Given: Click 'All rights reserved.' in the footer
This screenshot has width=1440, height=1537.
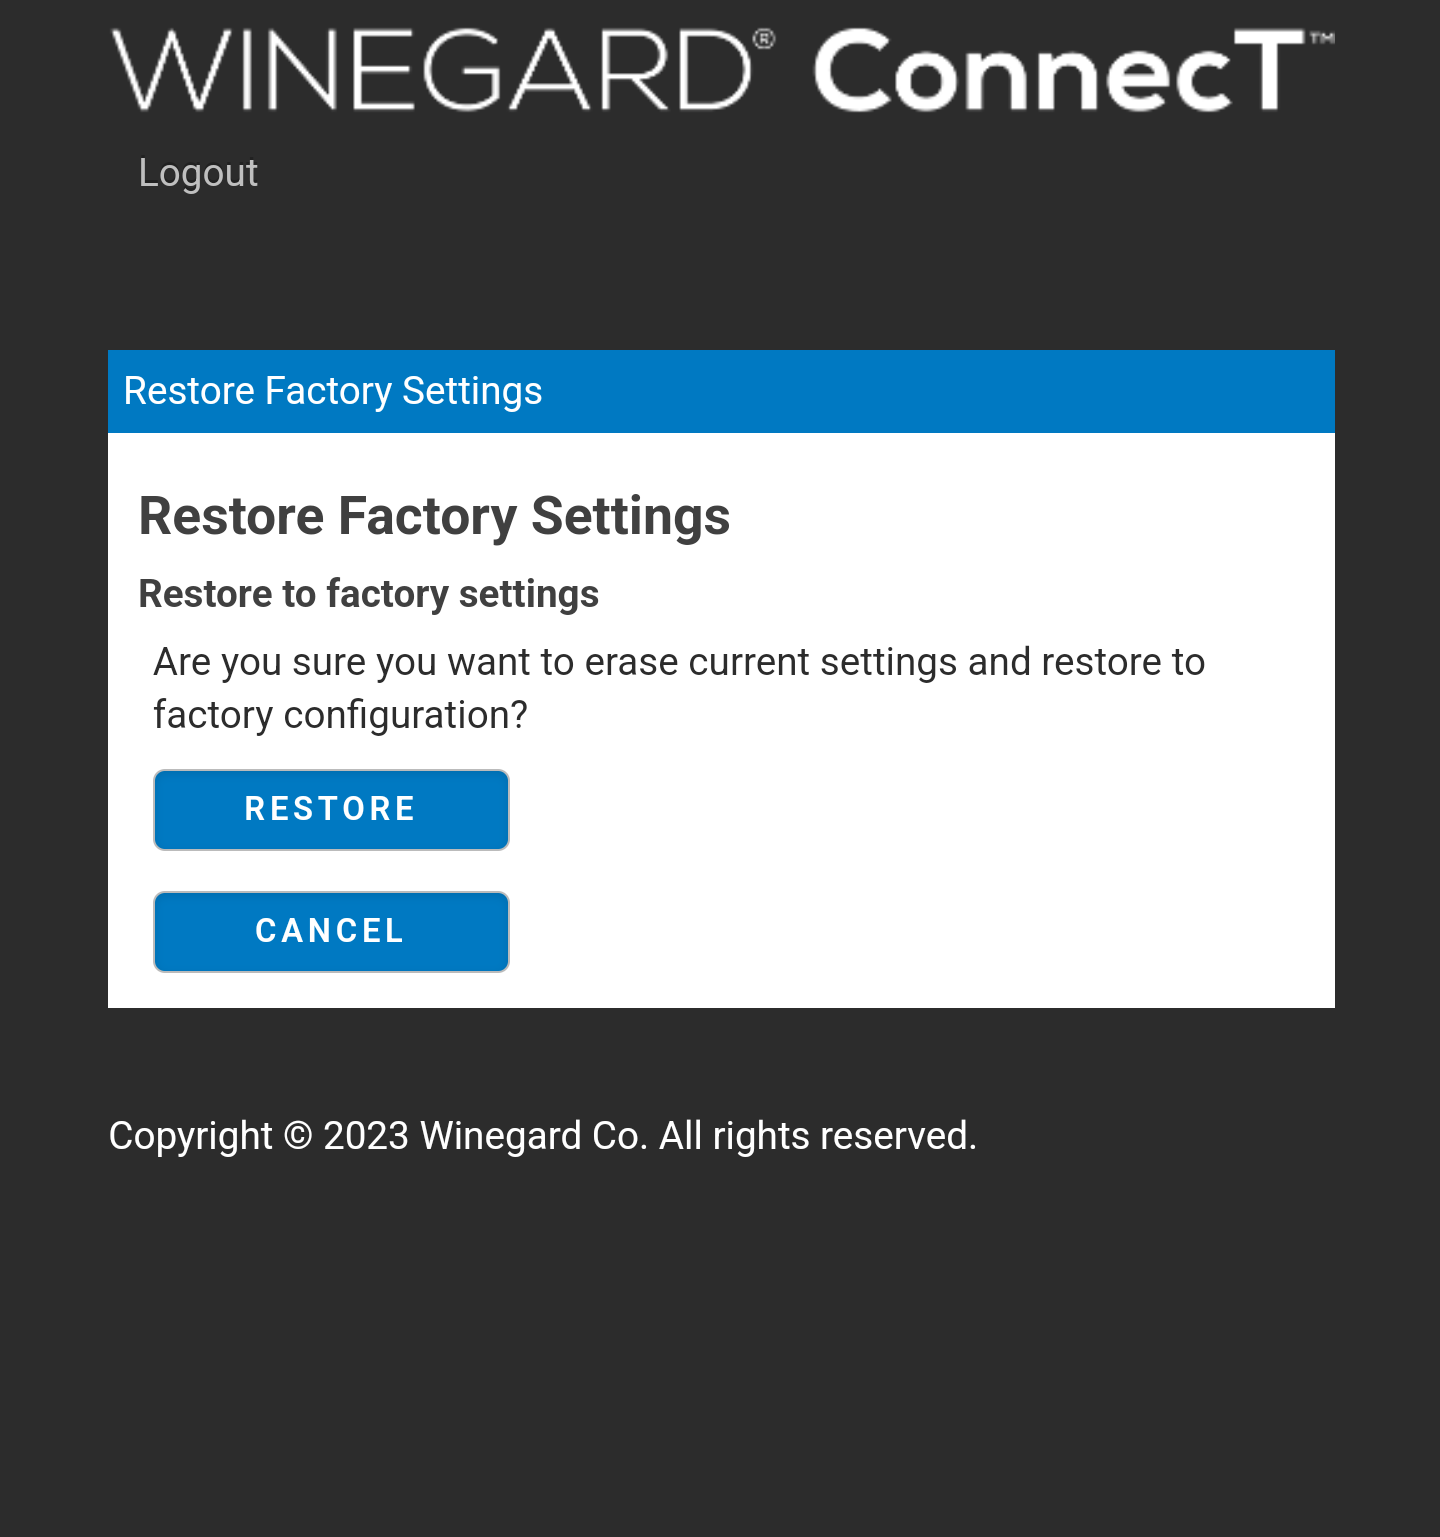Looking at the screenshot, I should click(x=818, y=1136).
